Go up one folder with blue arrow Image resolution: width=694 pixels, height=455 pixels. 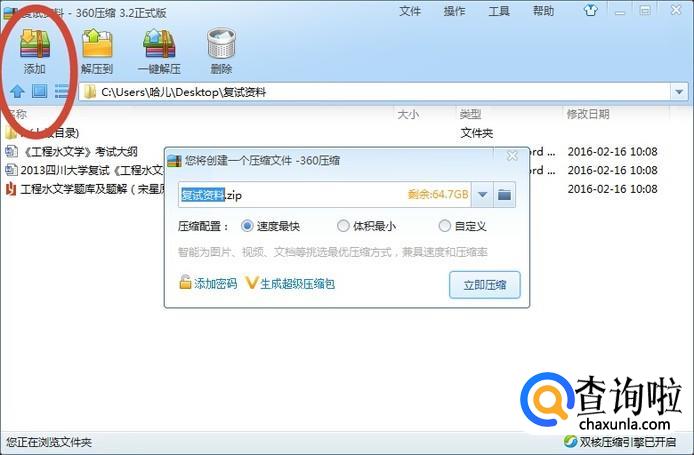(17, 92)
